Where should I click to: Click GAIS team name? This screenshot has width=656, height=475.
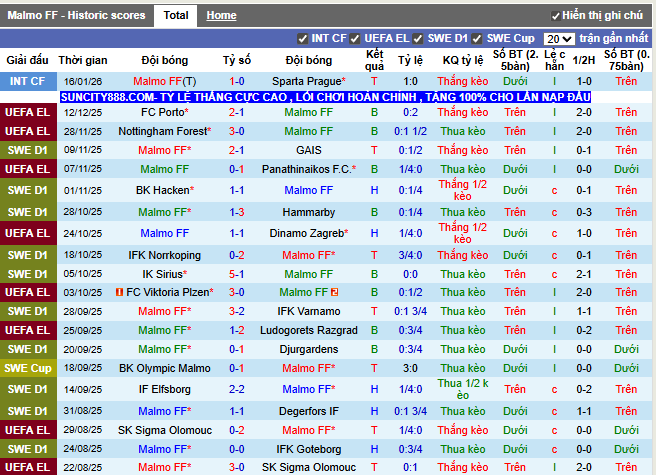click(309, 150)
